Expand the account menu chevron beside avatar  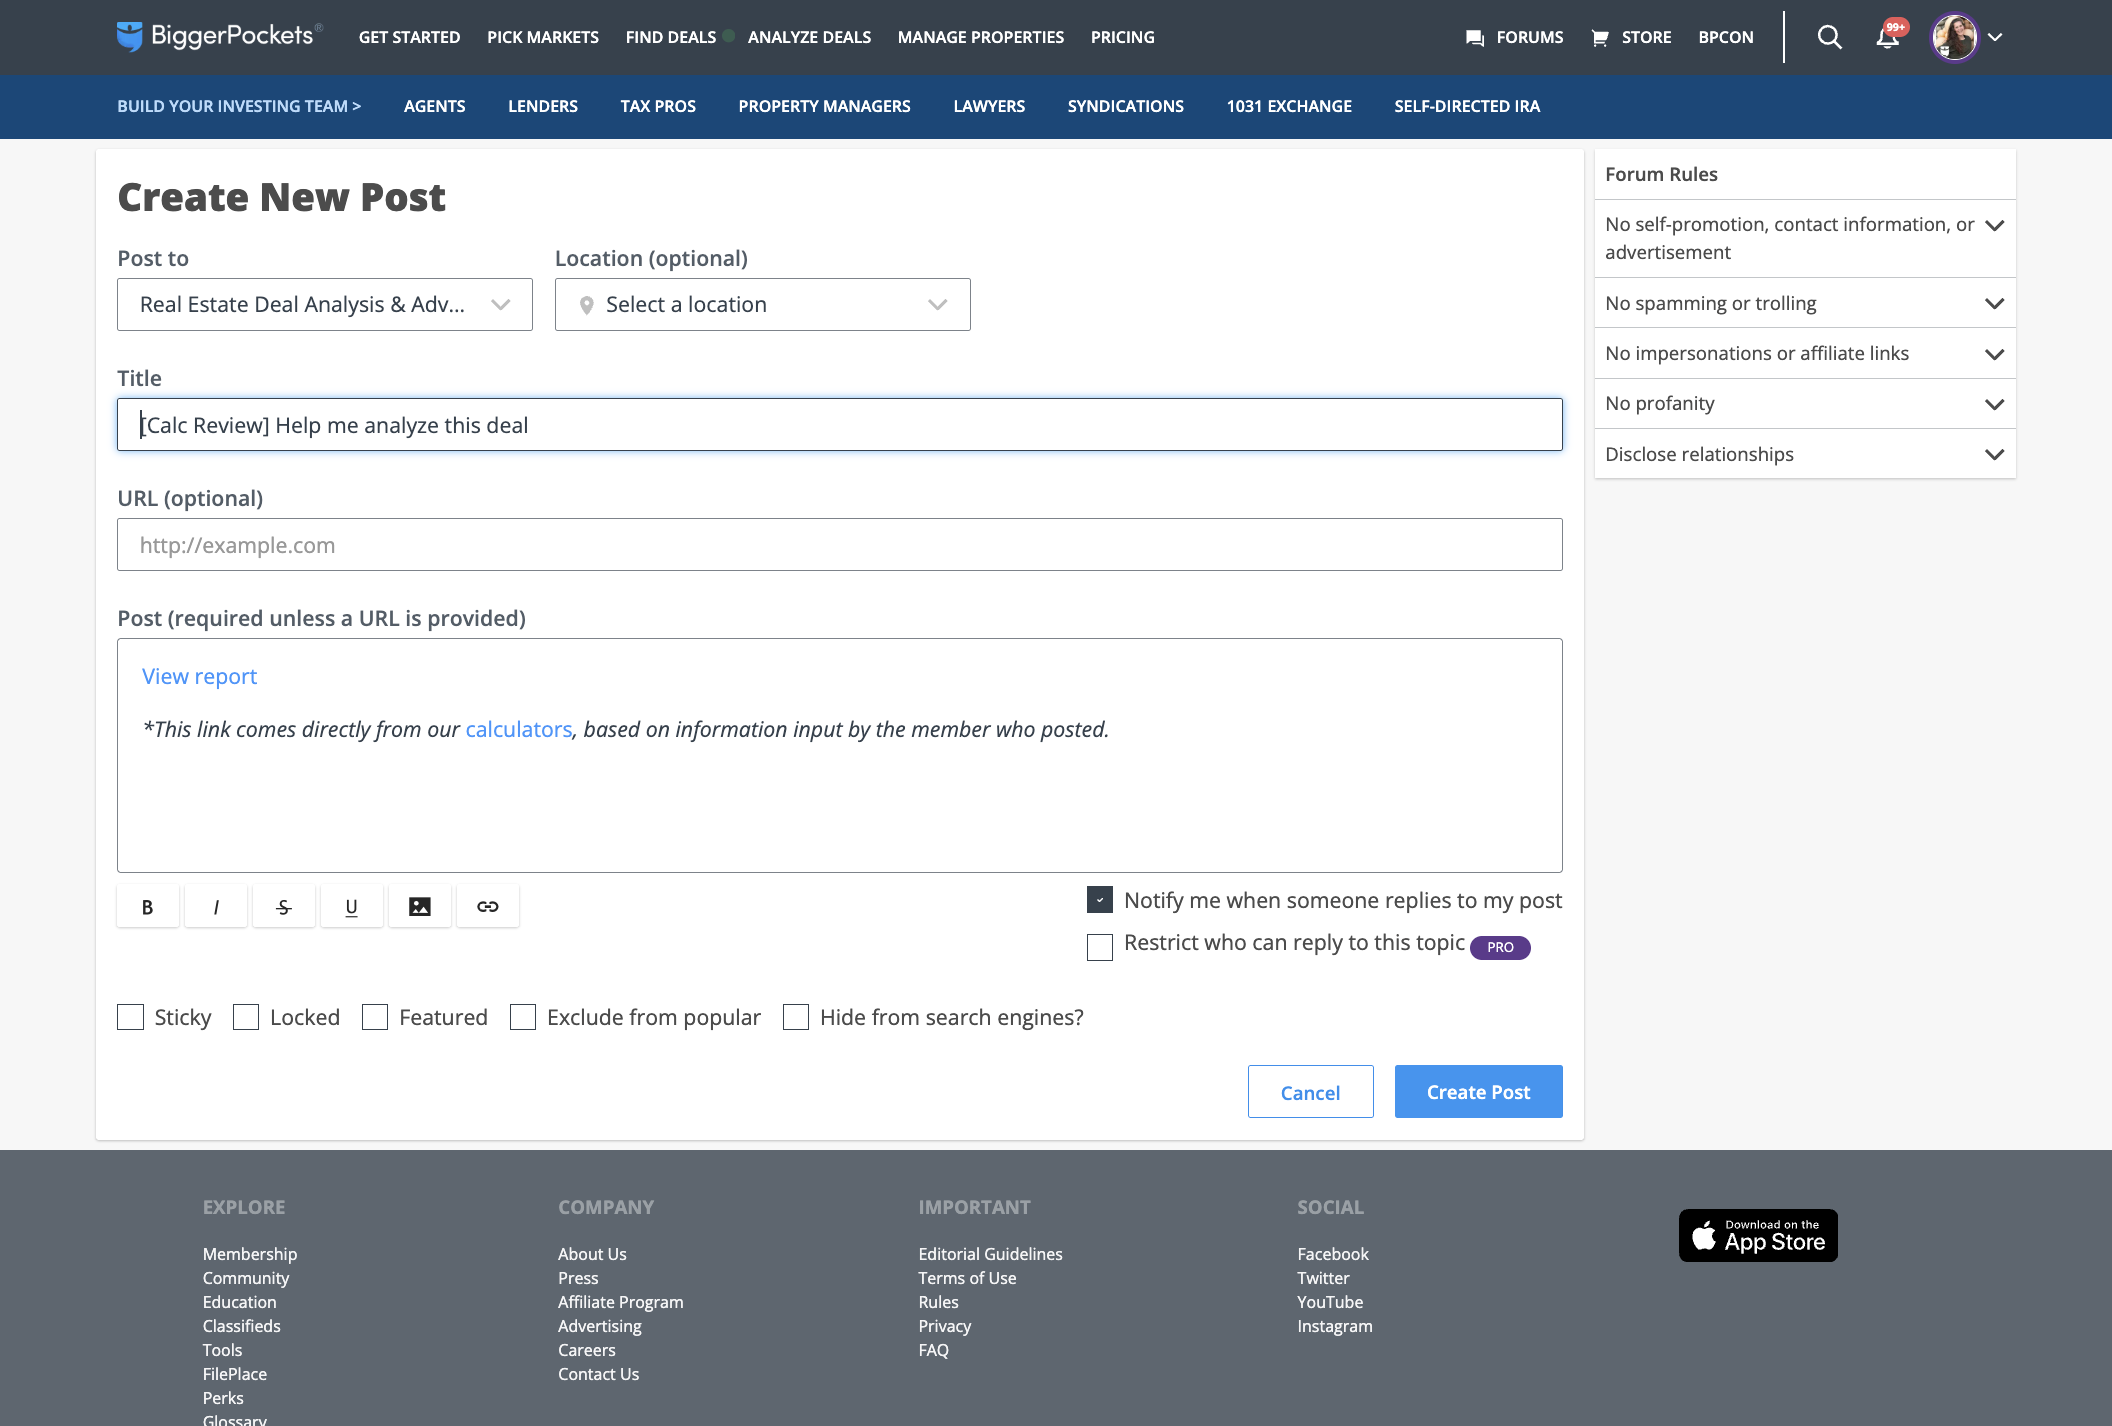pyautogui.click(x=1995, y=37)
